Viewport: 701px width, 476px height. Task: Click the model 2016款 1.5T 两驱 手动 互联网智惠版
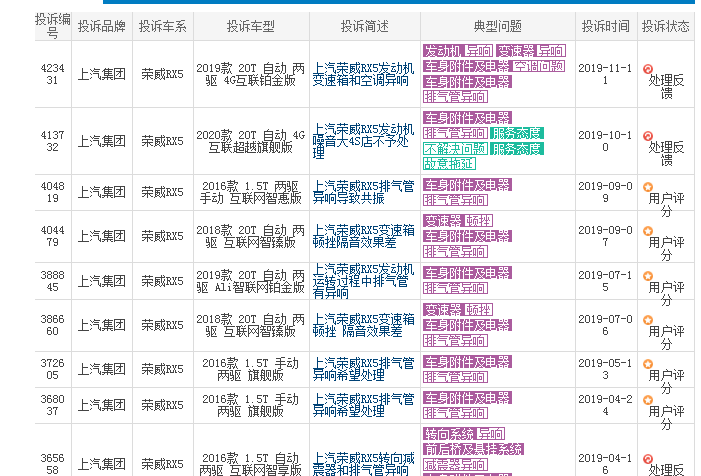pyautogui.click(x=250, y=192)
